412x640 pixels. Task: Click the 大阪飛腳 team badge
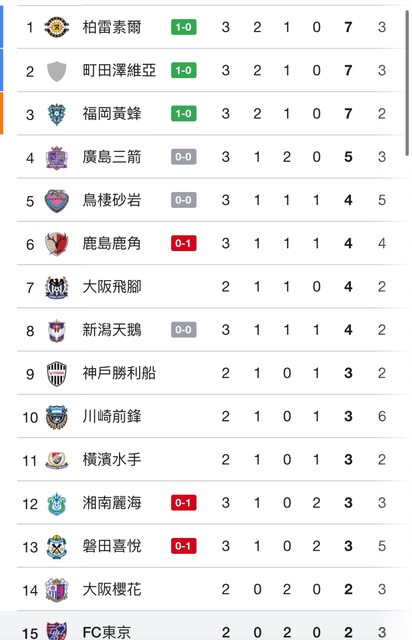point(56,287)
